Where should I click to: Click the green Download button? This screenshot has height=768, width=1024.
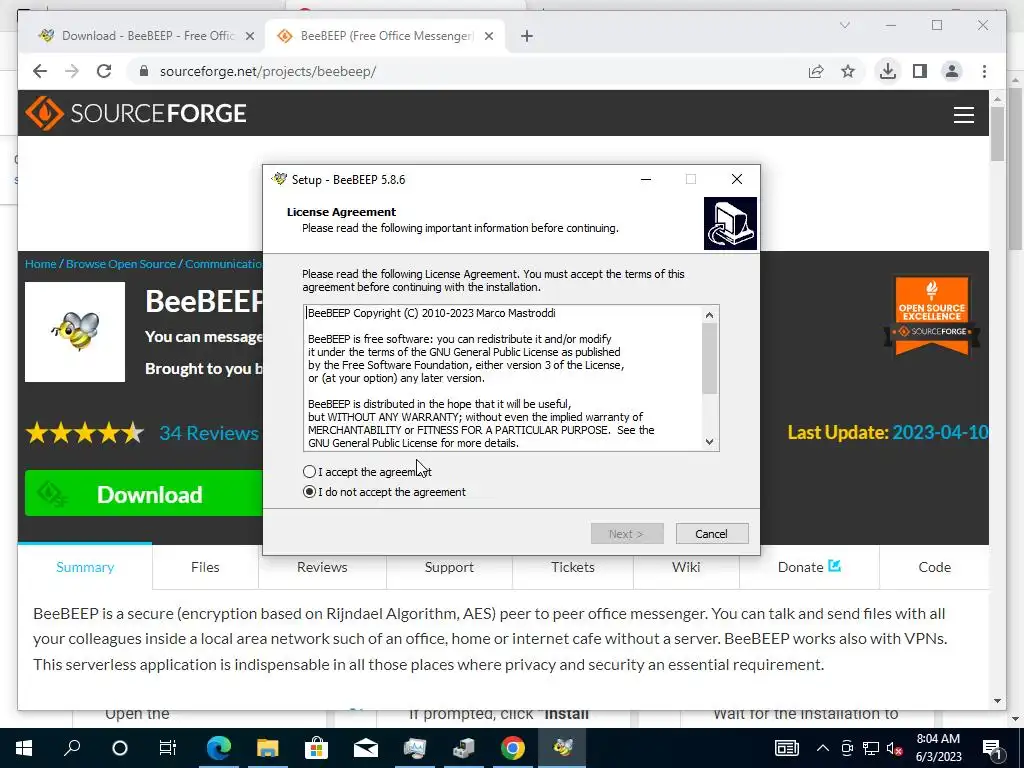144,494
